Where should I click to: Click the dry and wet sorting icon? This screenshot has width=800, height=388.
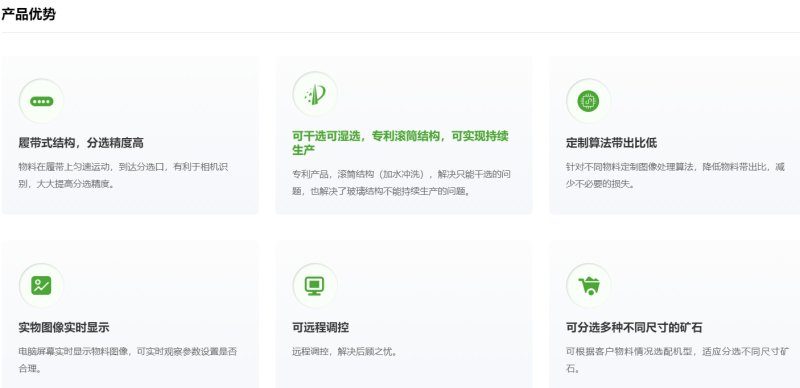coord(315,94)
